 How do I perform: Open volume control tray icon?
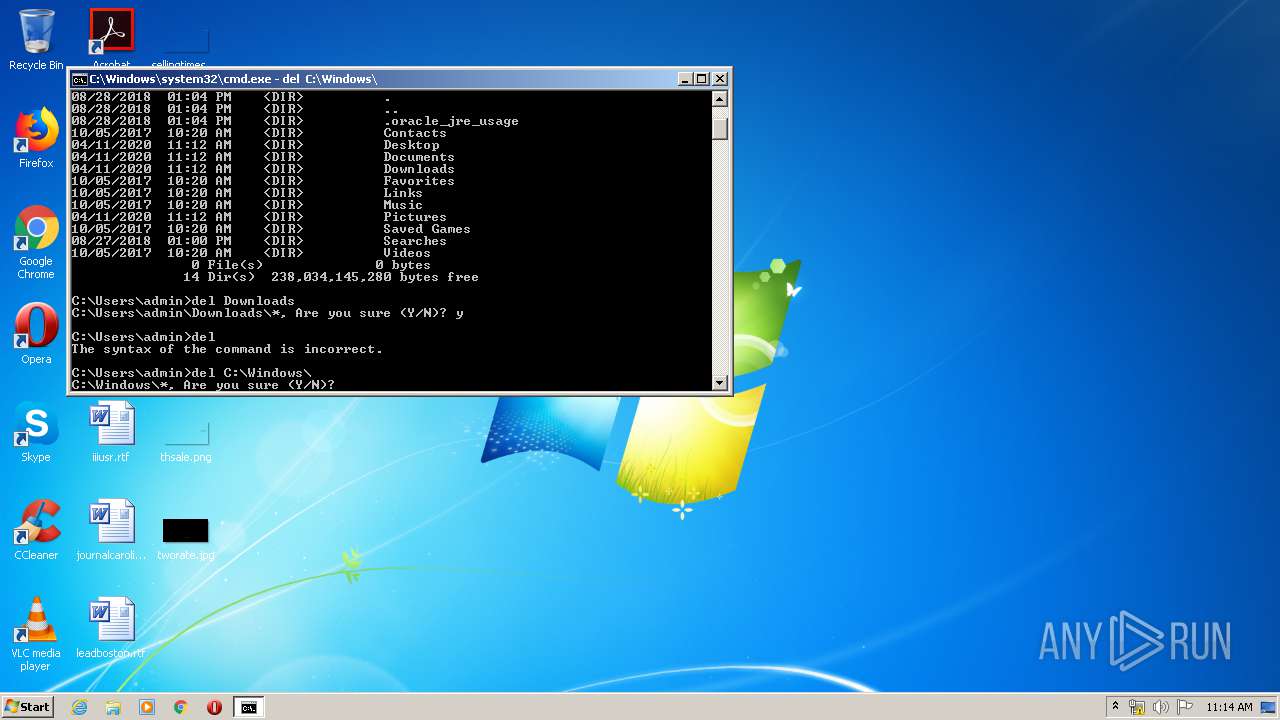(1161, 707)
